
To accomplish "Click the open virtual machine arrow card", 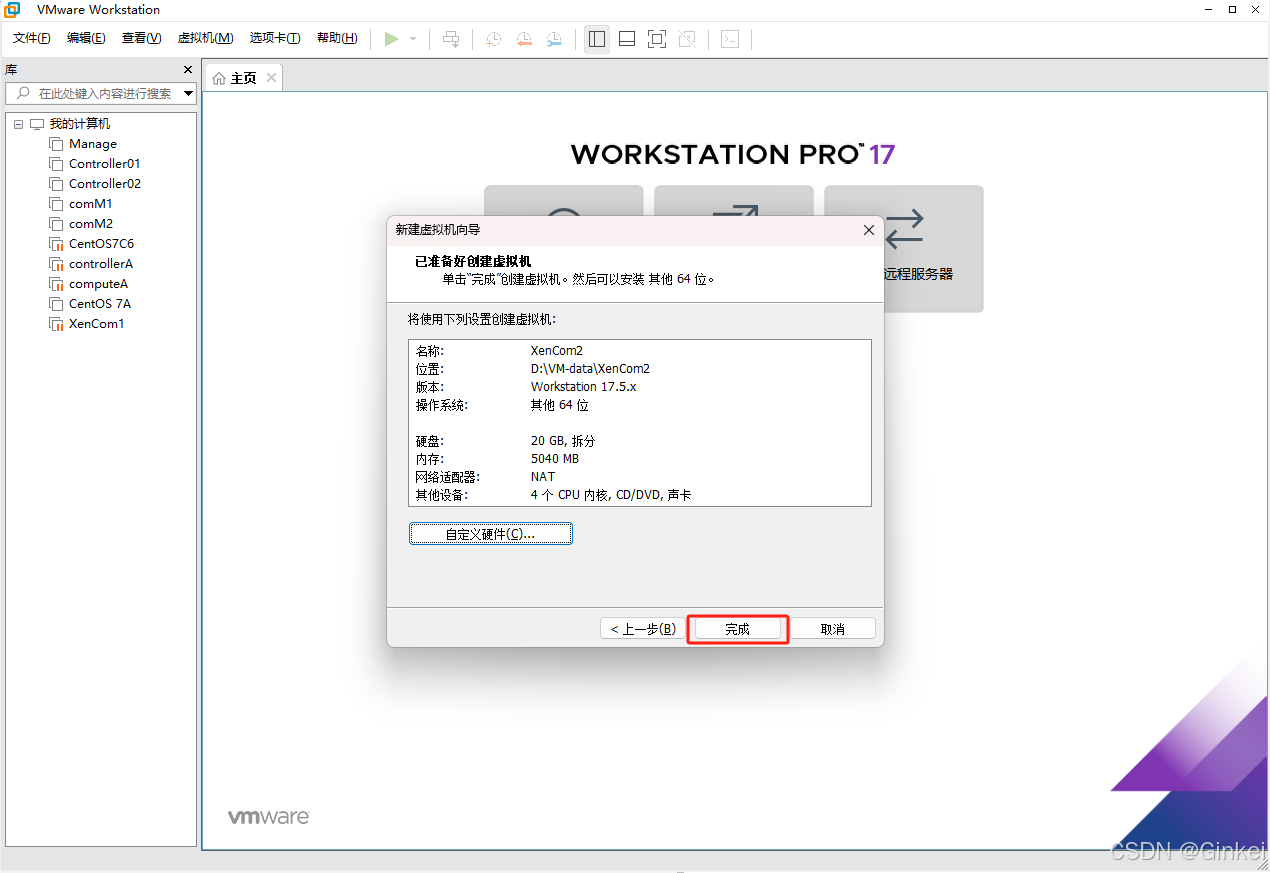I will (x=733, y=200).
